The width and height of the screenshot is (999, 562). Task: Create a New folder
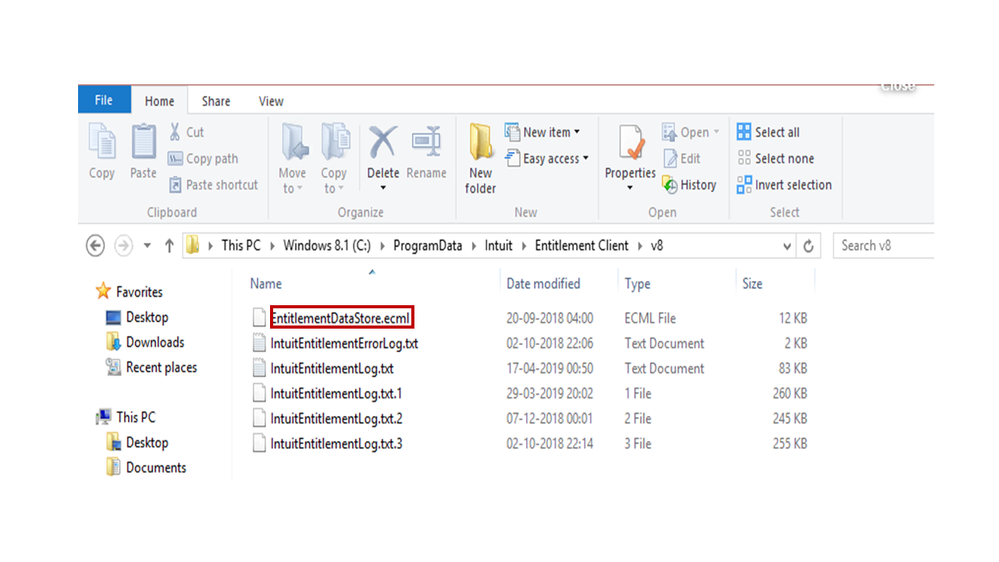[480, 159]
